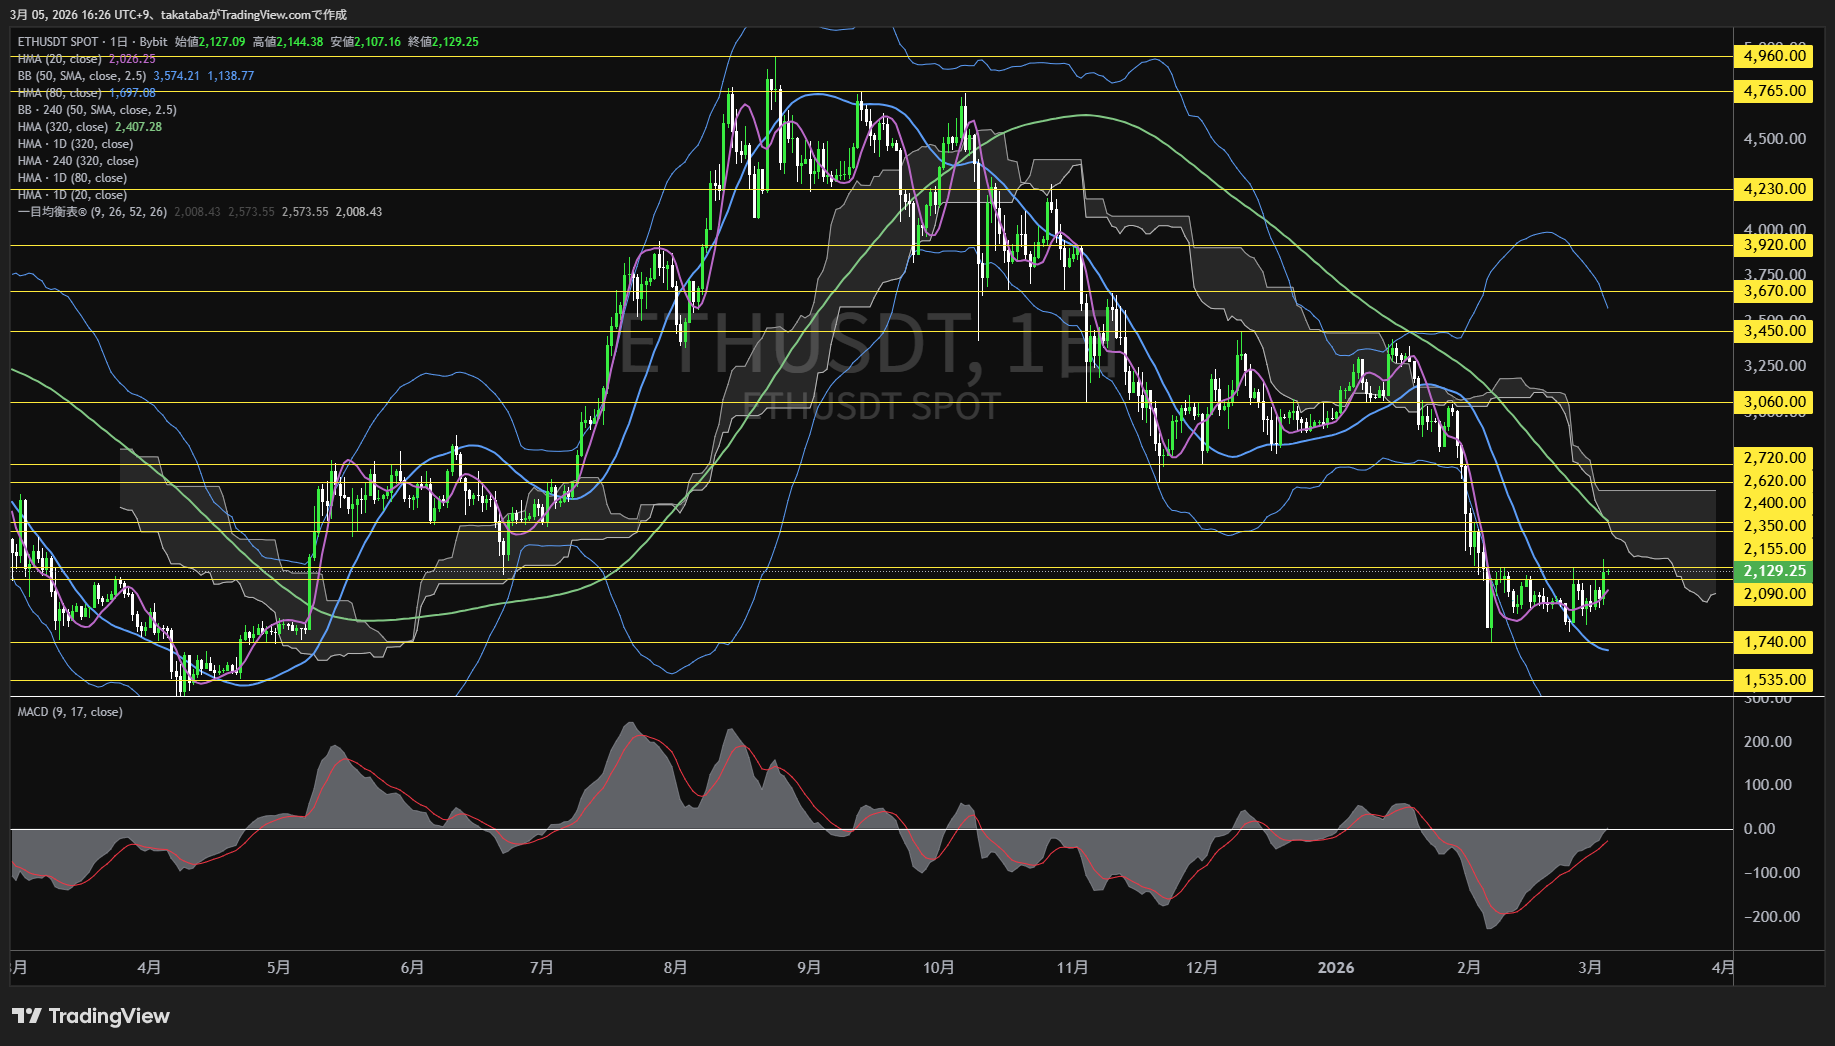
Task: Click the yellow 4,230.00 price level tag
Action: [1774, 189]
